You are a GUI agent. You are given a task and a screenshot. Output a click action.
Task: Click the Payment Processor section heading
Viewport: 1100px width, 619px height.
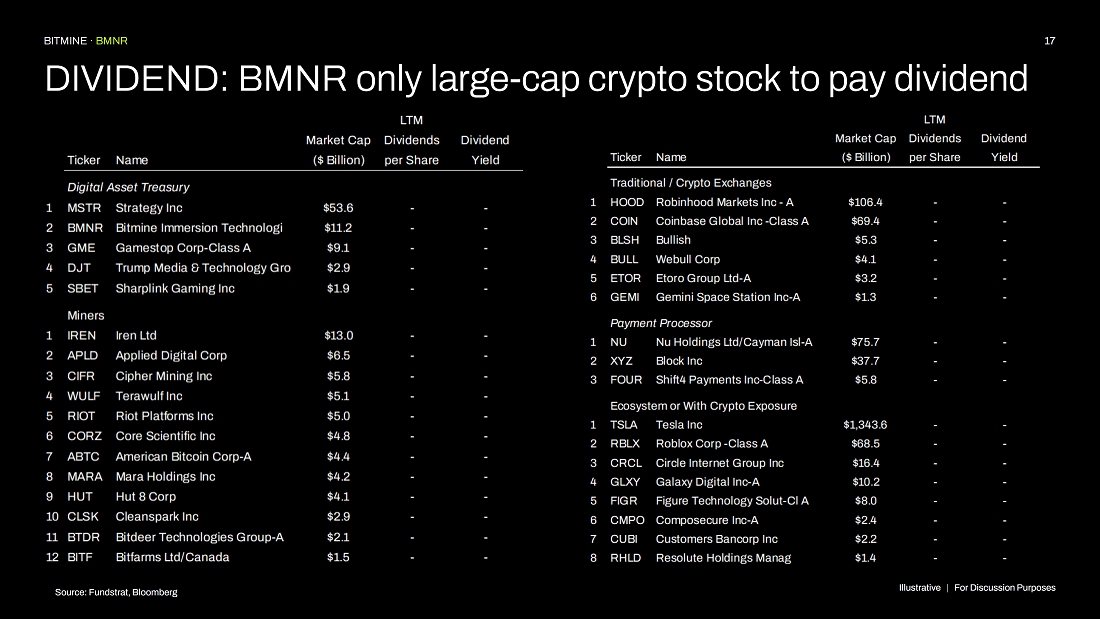point(661,323)
